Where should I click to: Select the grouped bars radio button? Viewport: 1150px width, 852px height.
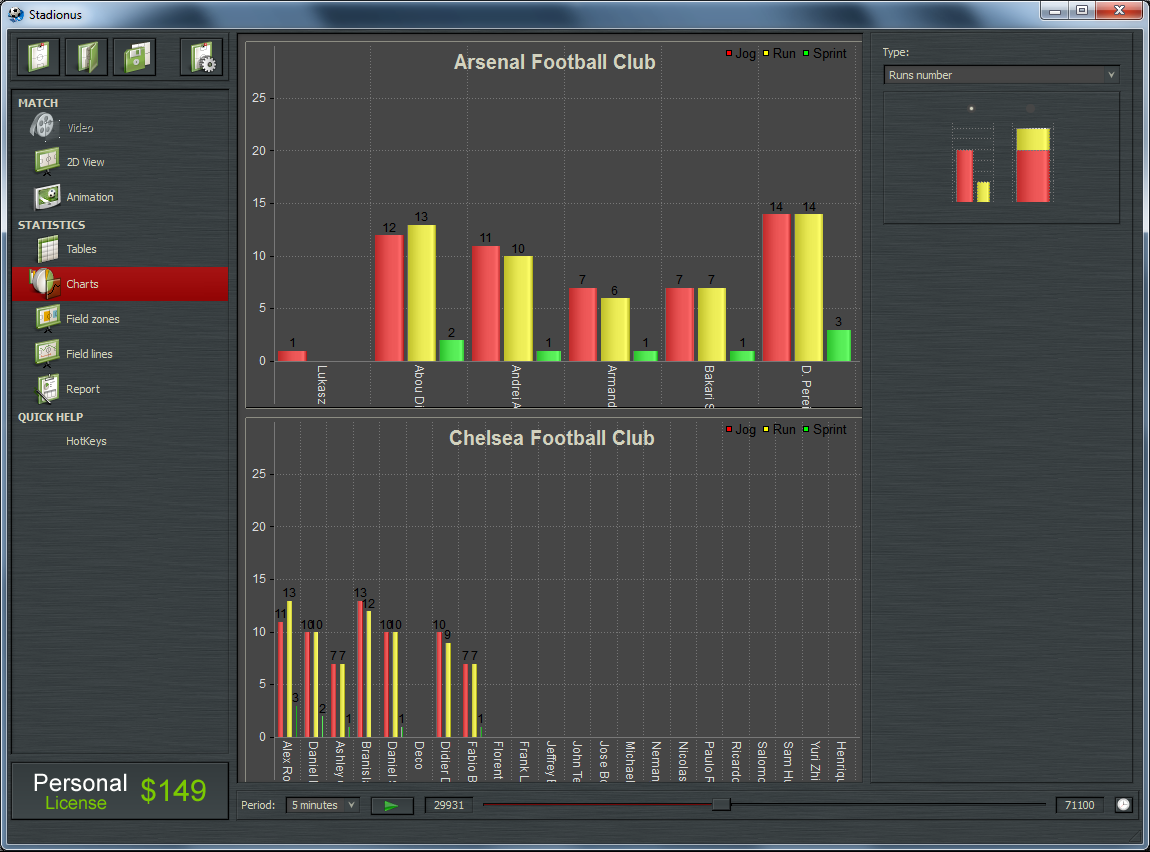[x=971, y=109]
